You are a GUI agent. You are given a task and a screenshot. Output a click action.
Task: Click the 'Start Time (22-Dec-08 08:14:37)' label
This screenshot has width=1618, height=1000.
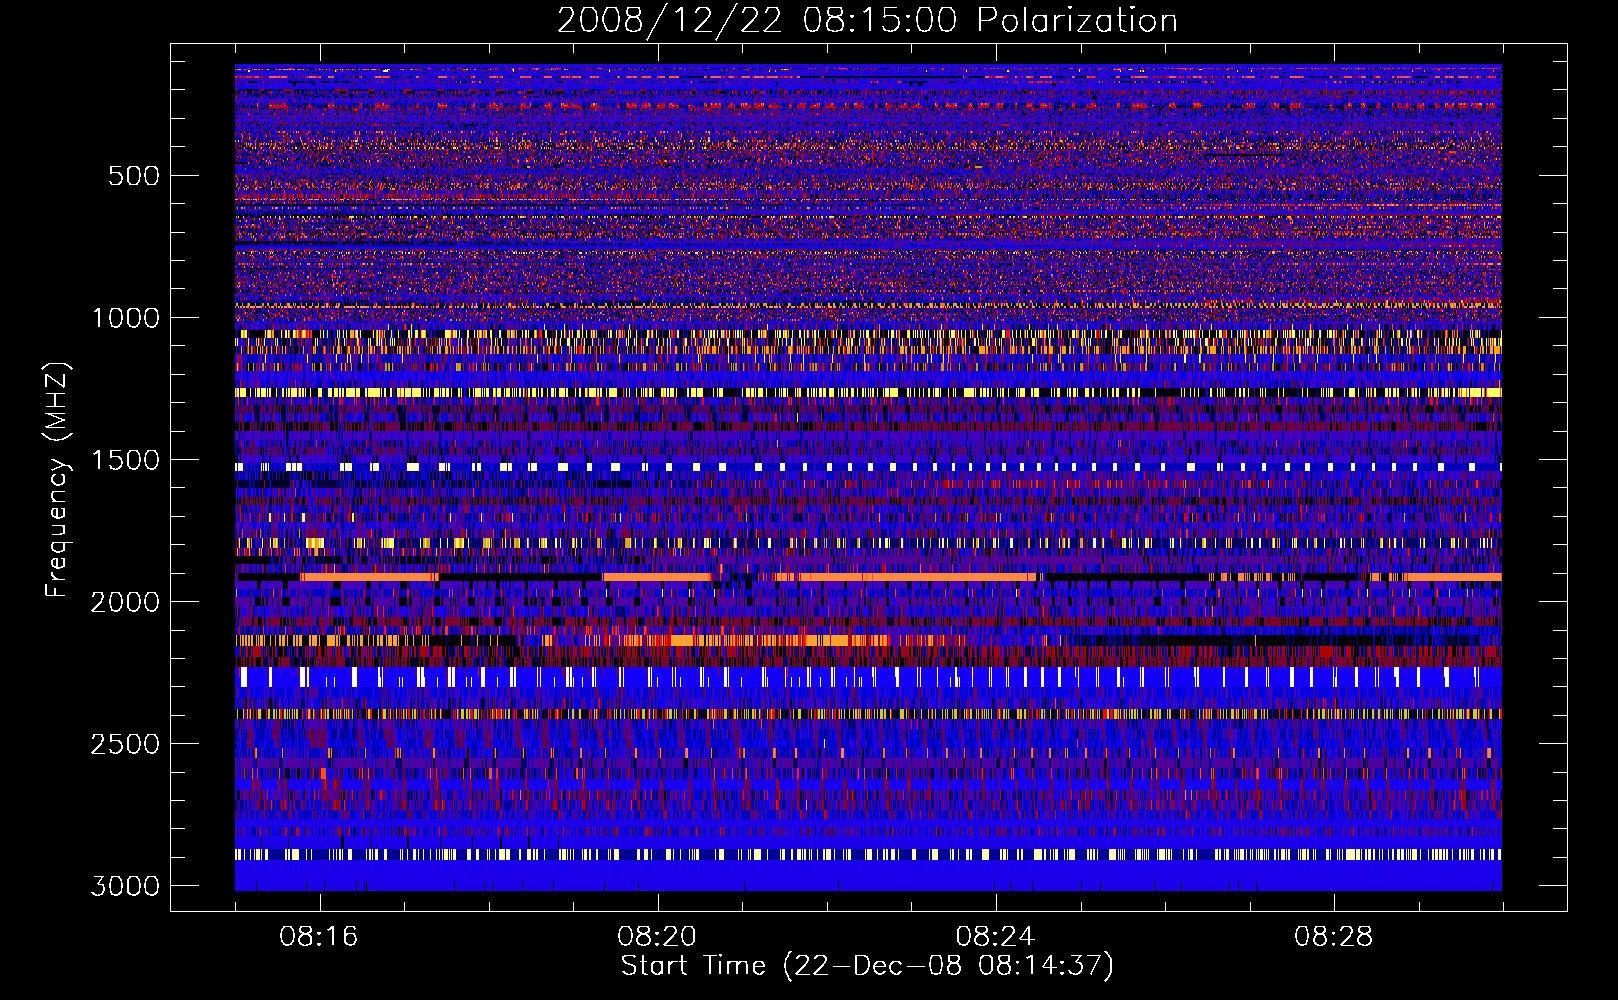(867, 966)
